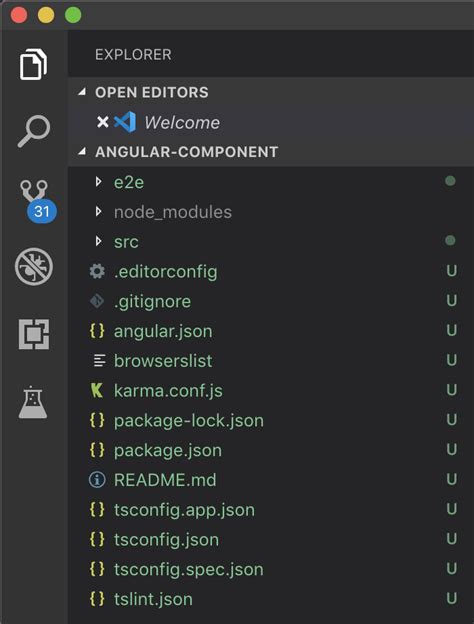Click the braces icon of tsconfig.json
The width and height of the screenshot is (474, 624).
[97, 540]
